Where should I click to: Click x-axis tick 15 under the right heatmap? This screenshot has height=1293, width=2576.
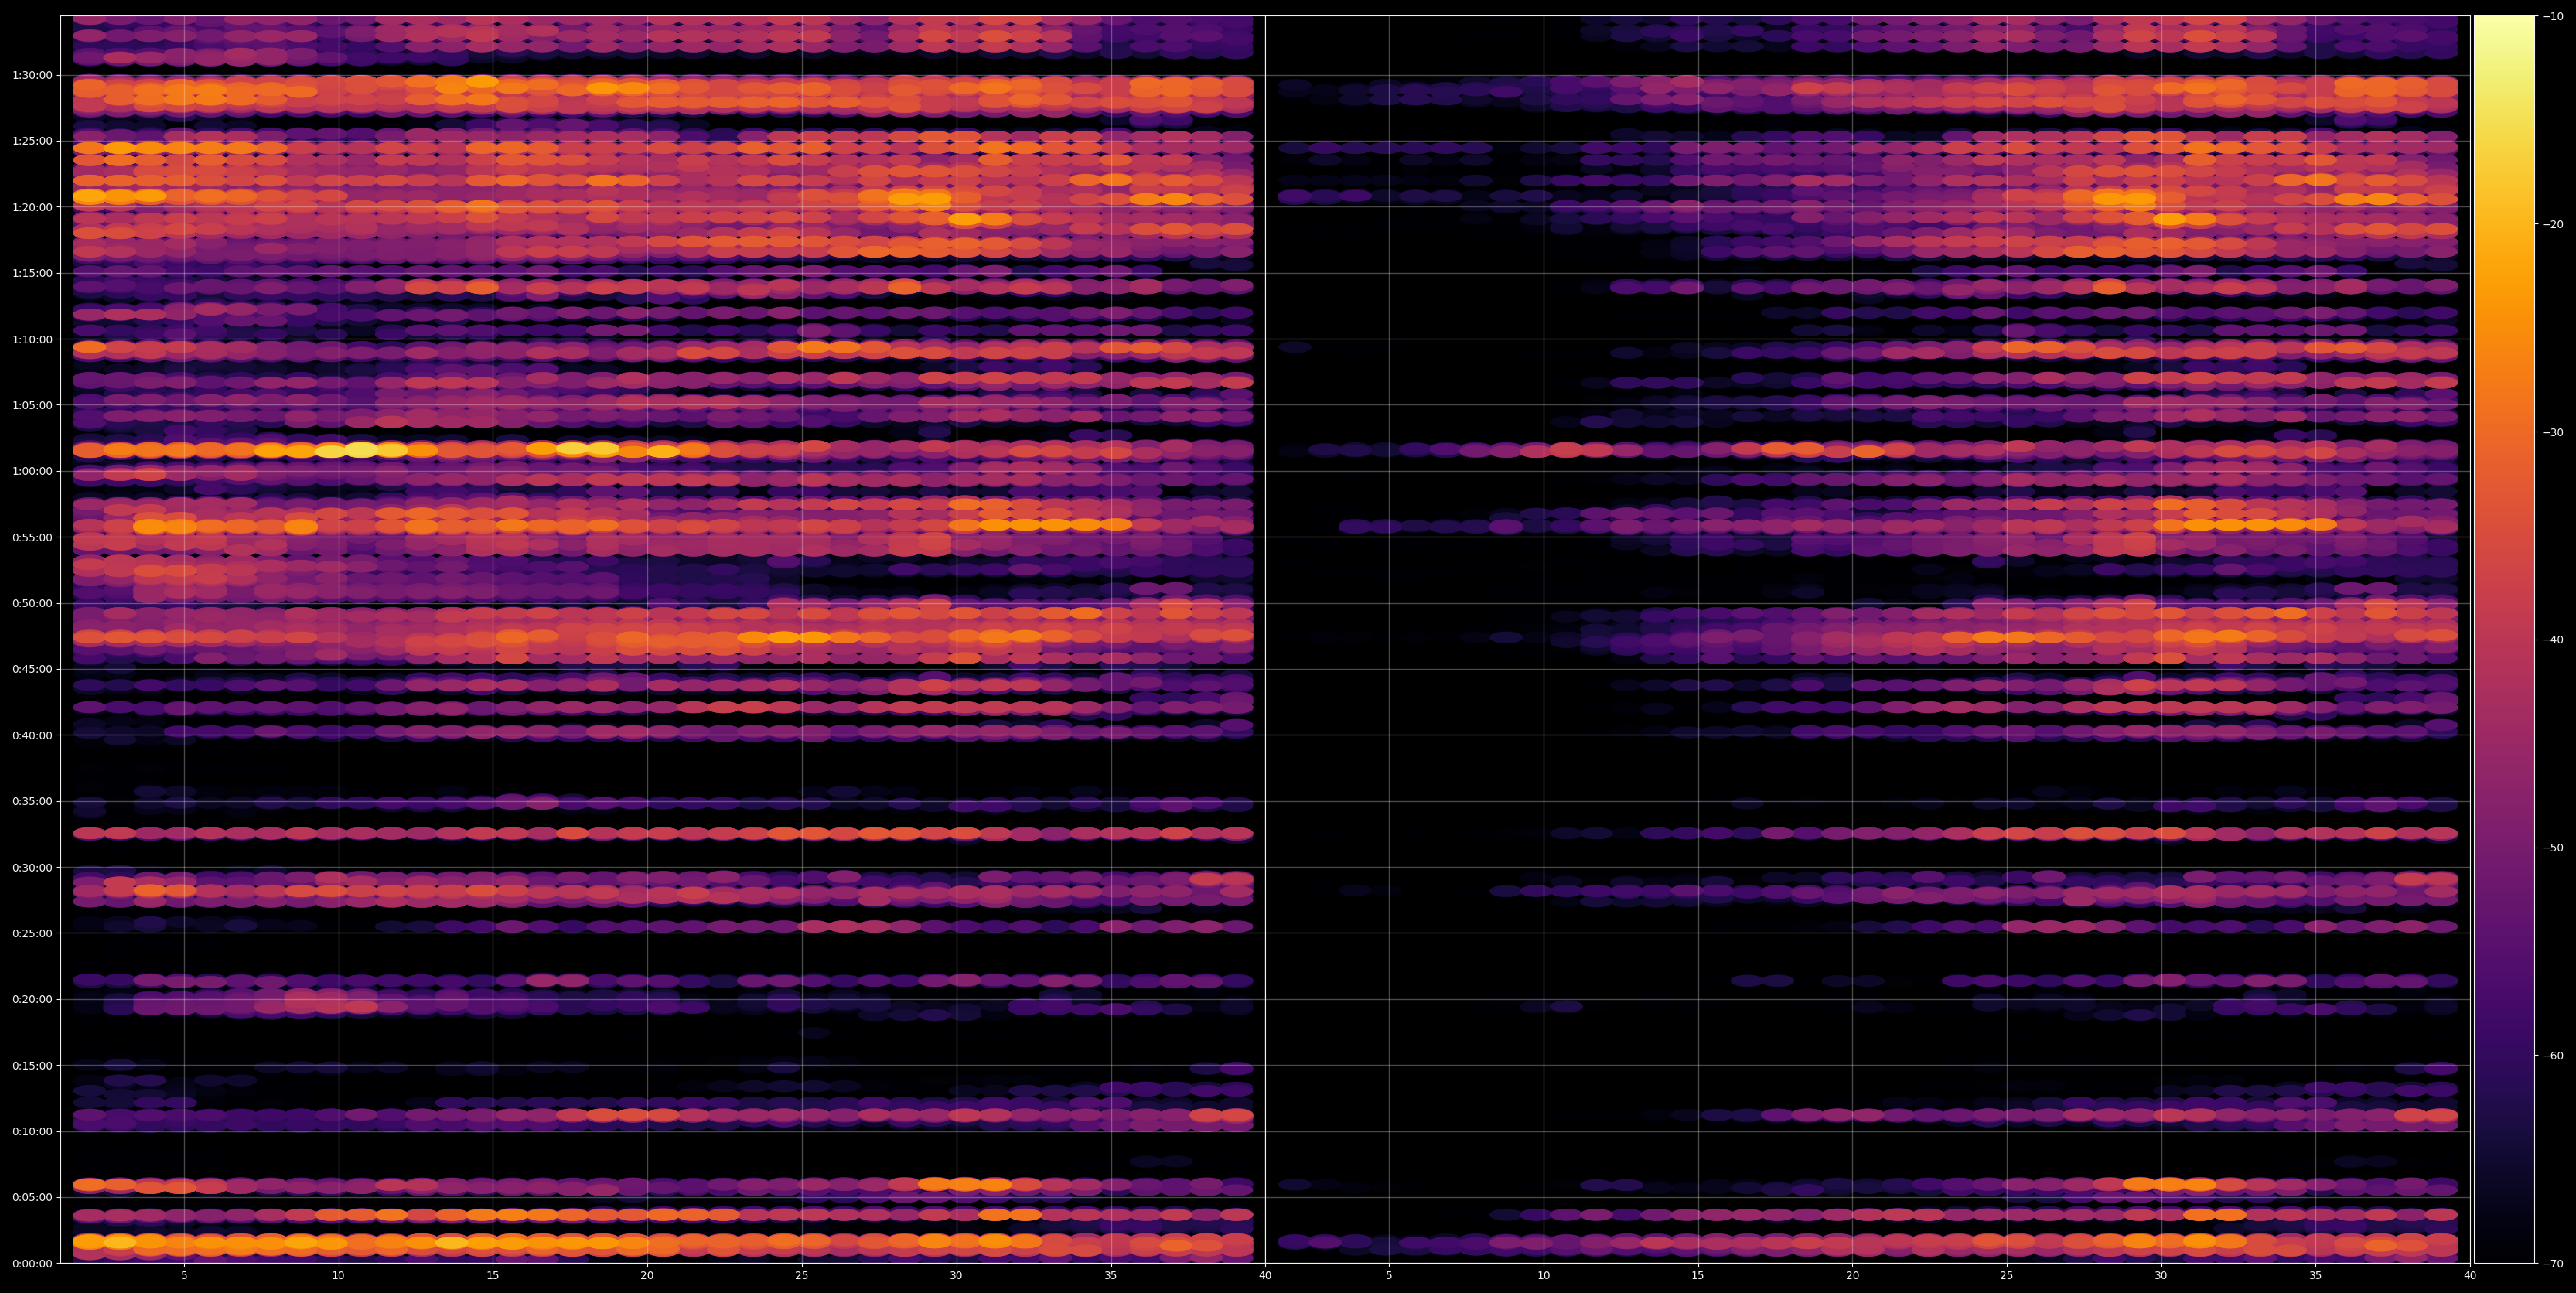[1698, 1276]
